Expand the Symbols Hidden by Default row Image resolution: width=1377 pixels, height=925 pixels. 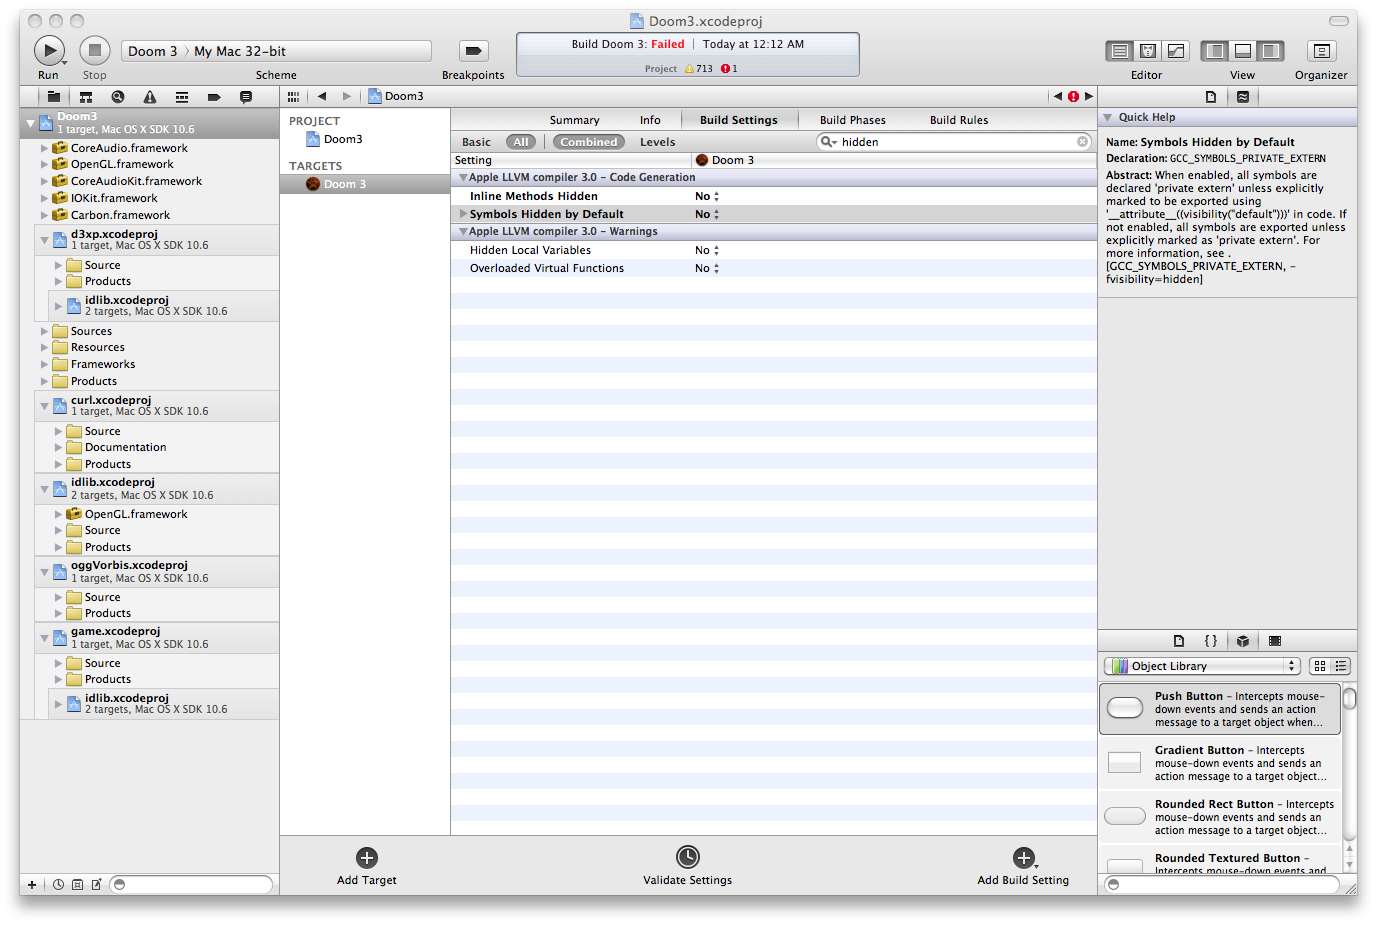click(463, 214)
